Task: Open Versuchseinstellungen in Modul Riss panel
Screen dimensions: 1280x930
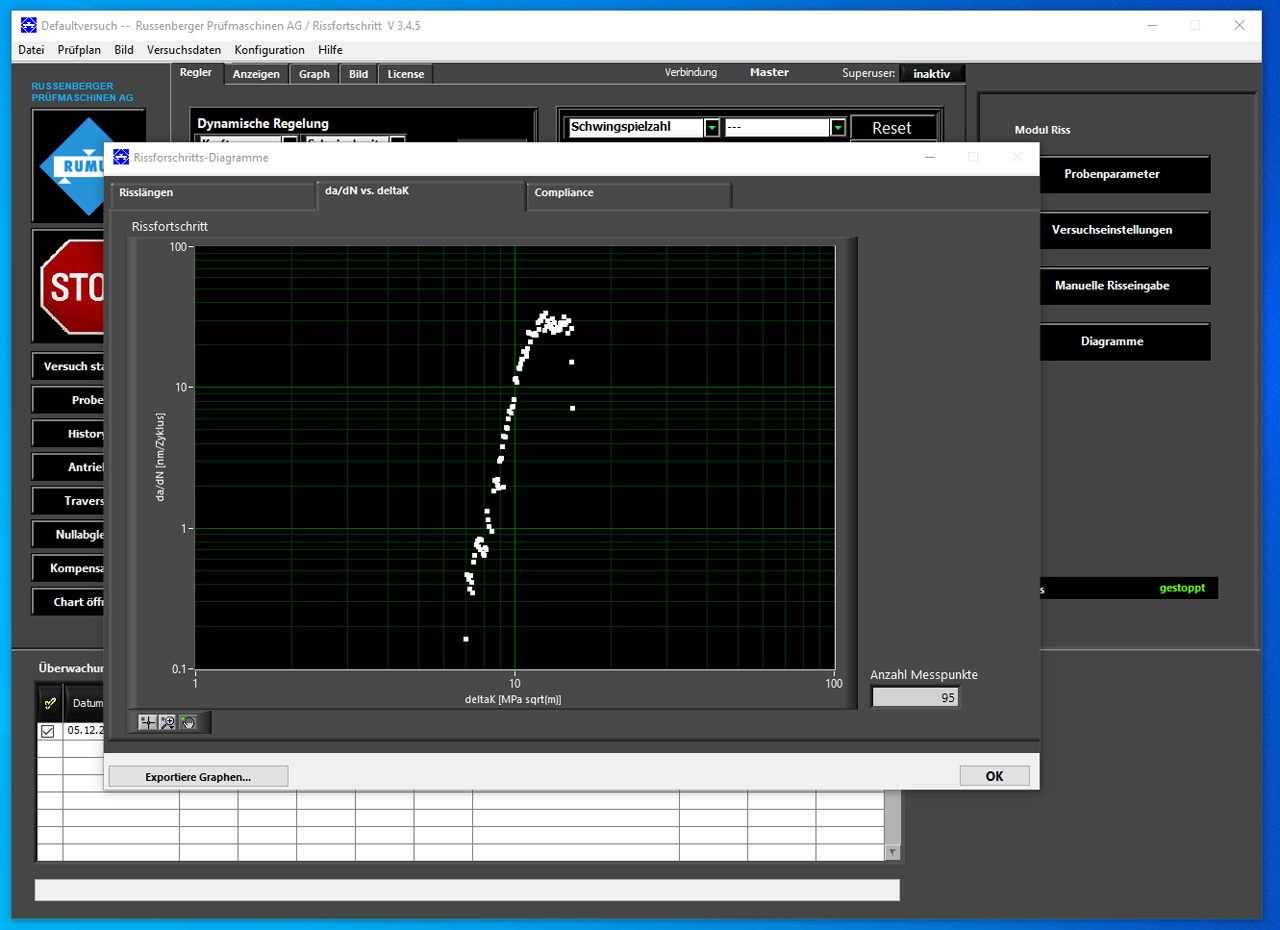Action: tap(1125, 230)
